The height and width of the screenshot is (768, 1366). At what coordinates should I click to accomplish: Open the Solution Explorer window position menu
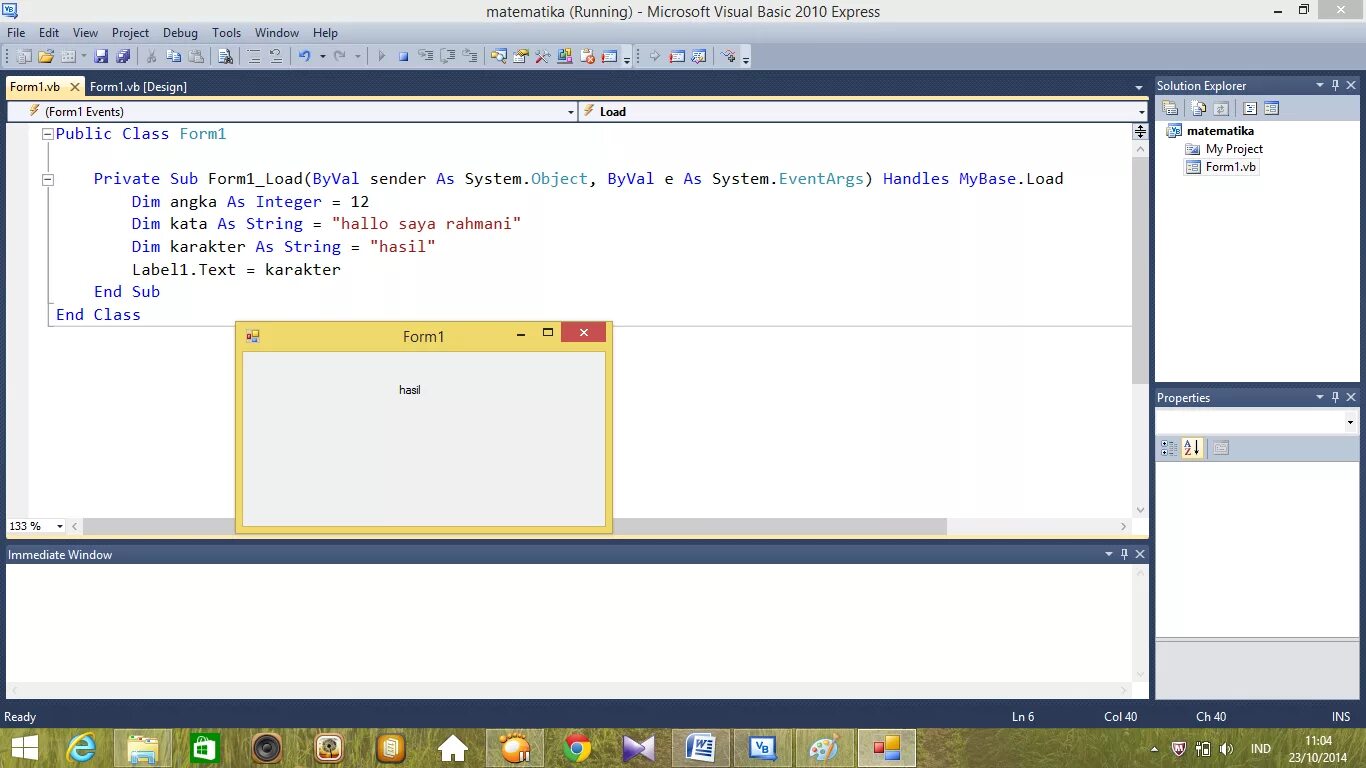pyautogui.click(x=1320, y=86)
